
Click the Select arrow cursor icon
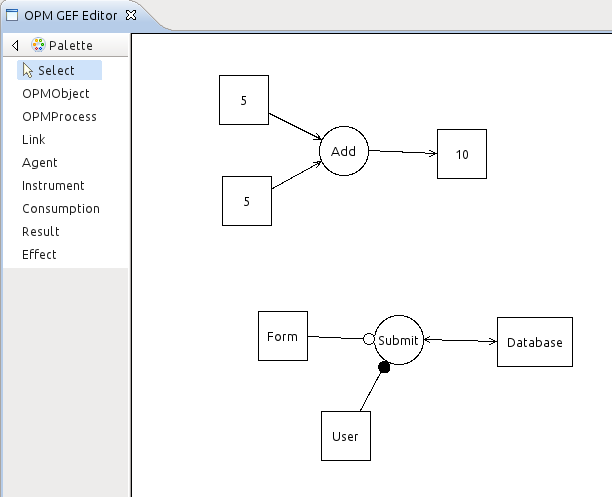[27, 70]
